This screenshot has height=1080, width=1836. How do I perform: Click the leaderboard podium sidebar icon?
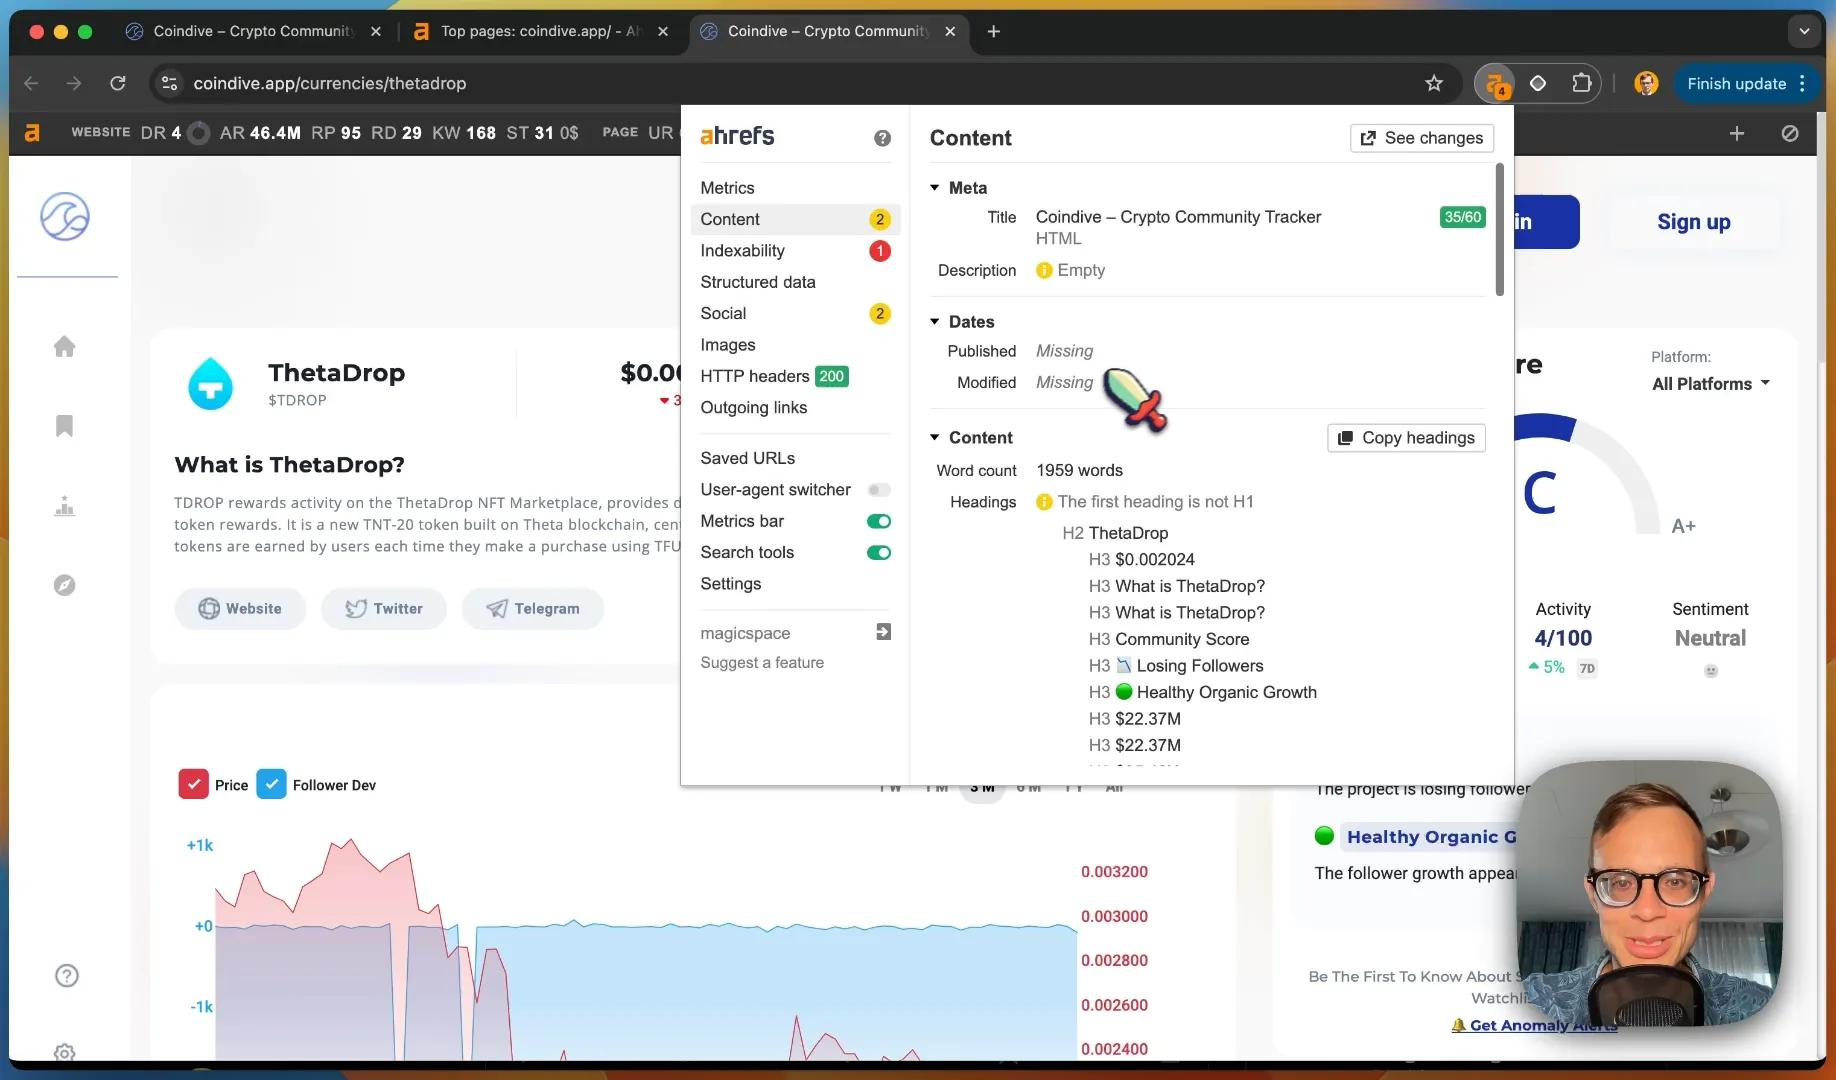pos(64,506)
